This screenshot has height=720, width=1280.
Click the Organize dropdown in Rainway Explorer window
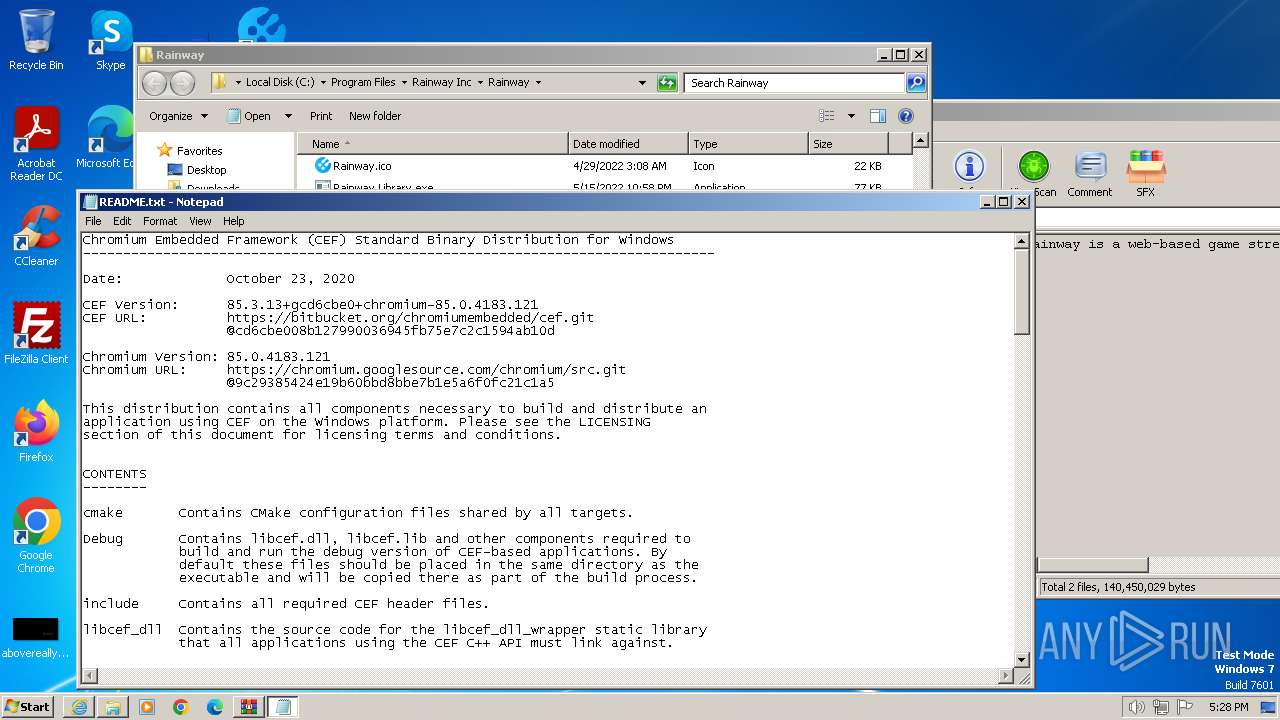tap(178, 116)
